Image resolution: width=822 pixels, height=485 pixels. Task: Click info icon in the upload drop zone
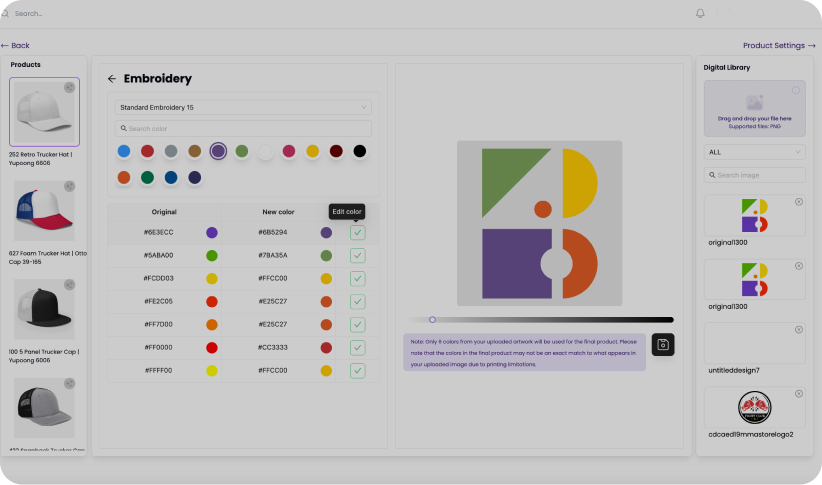click(796, 90)
